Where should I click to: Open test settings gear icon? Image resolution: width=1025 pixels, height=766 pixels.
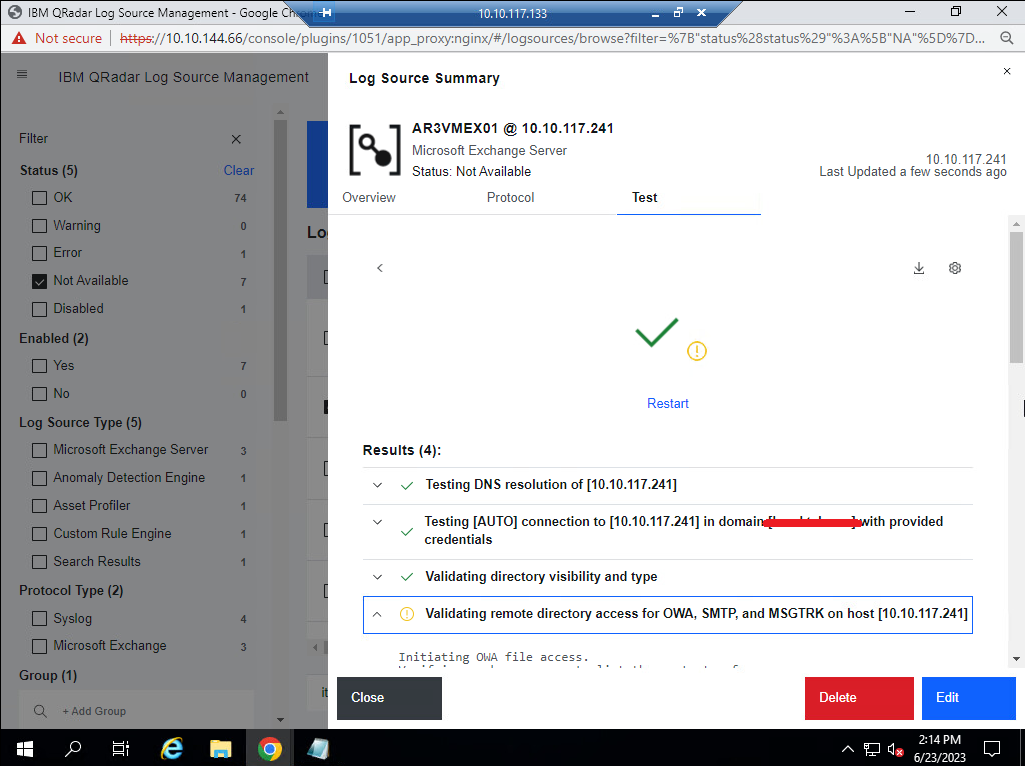(x=954, y=268)
